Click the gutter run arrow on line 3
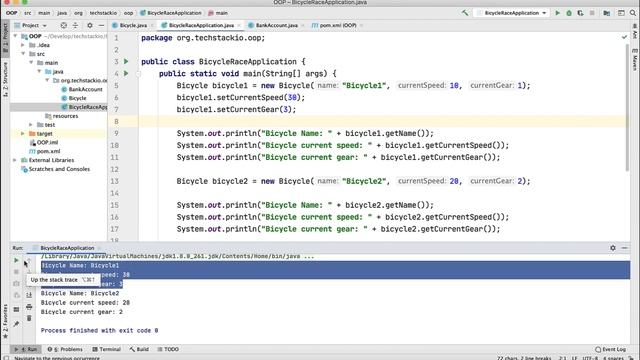Image resolution: width=640 pixels, height=360 pixels. [126, 62]
